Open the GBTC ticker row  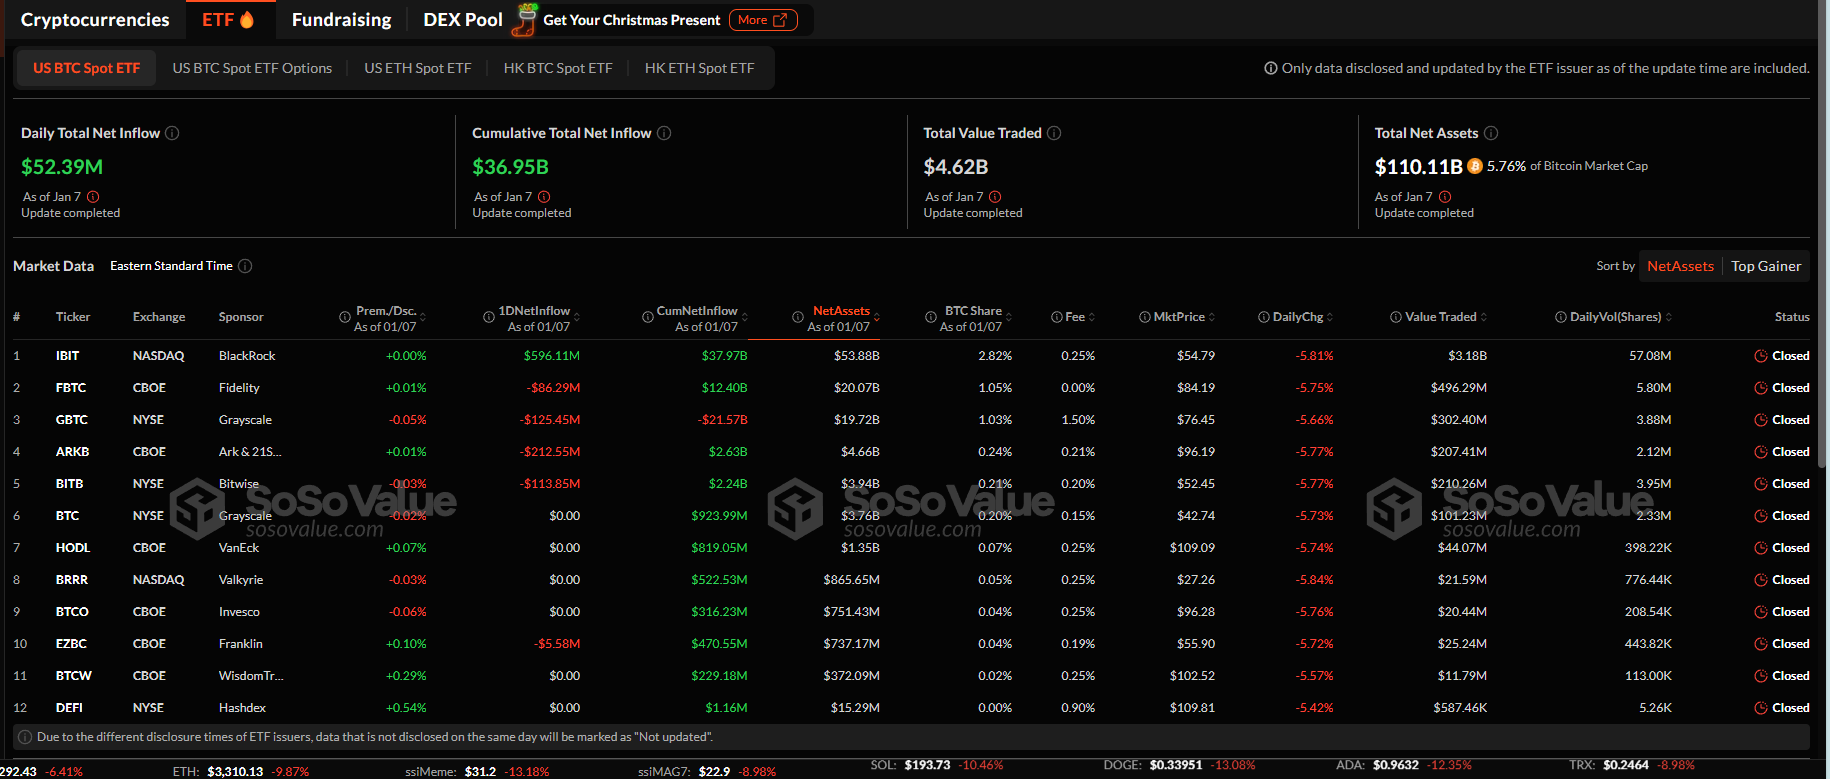(x=911, y=420)
